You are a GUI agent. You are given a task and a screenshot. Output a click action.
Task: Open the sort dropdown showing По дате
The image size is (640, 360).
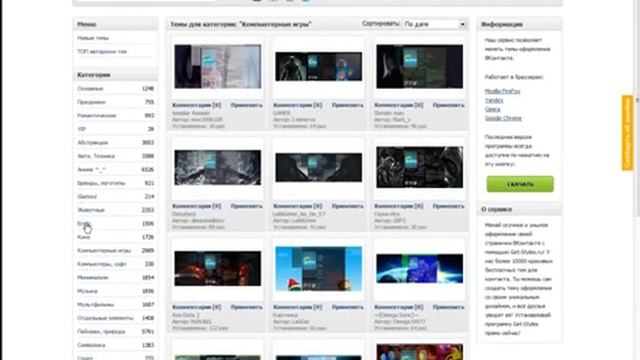[x=434, y=24]
